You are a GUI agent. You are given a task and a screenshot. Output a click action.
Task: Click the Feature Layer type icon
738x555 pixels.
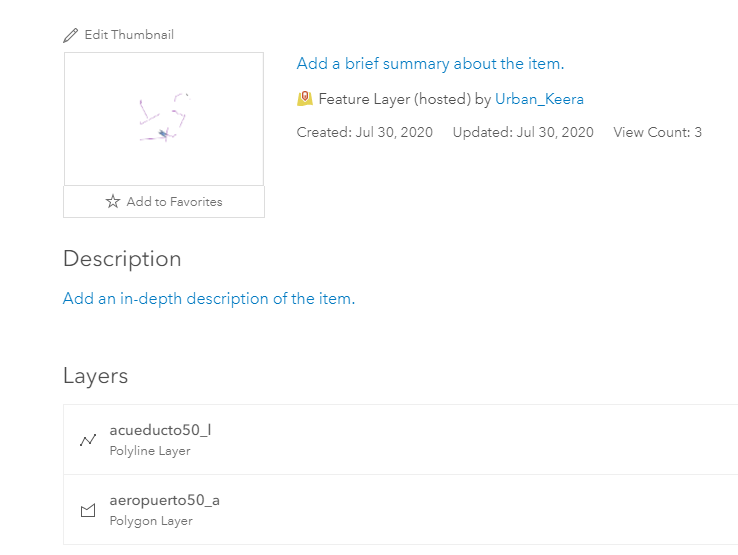(x=305, y=99)
